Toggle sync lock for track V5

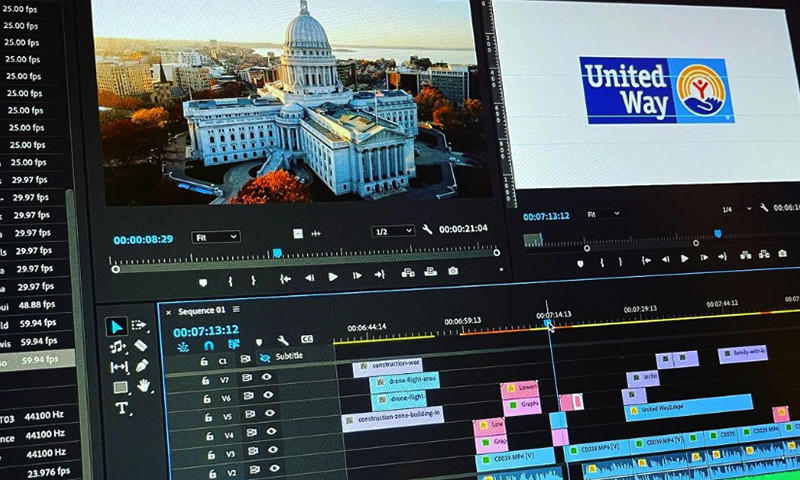pyautogui.click(x=250, y=414)
